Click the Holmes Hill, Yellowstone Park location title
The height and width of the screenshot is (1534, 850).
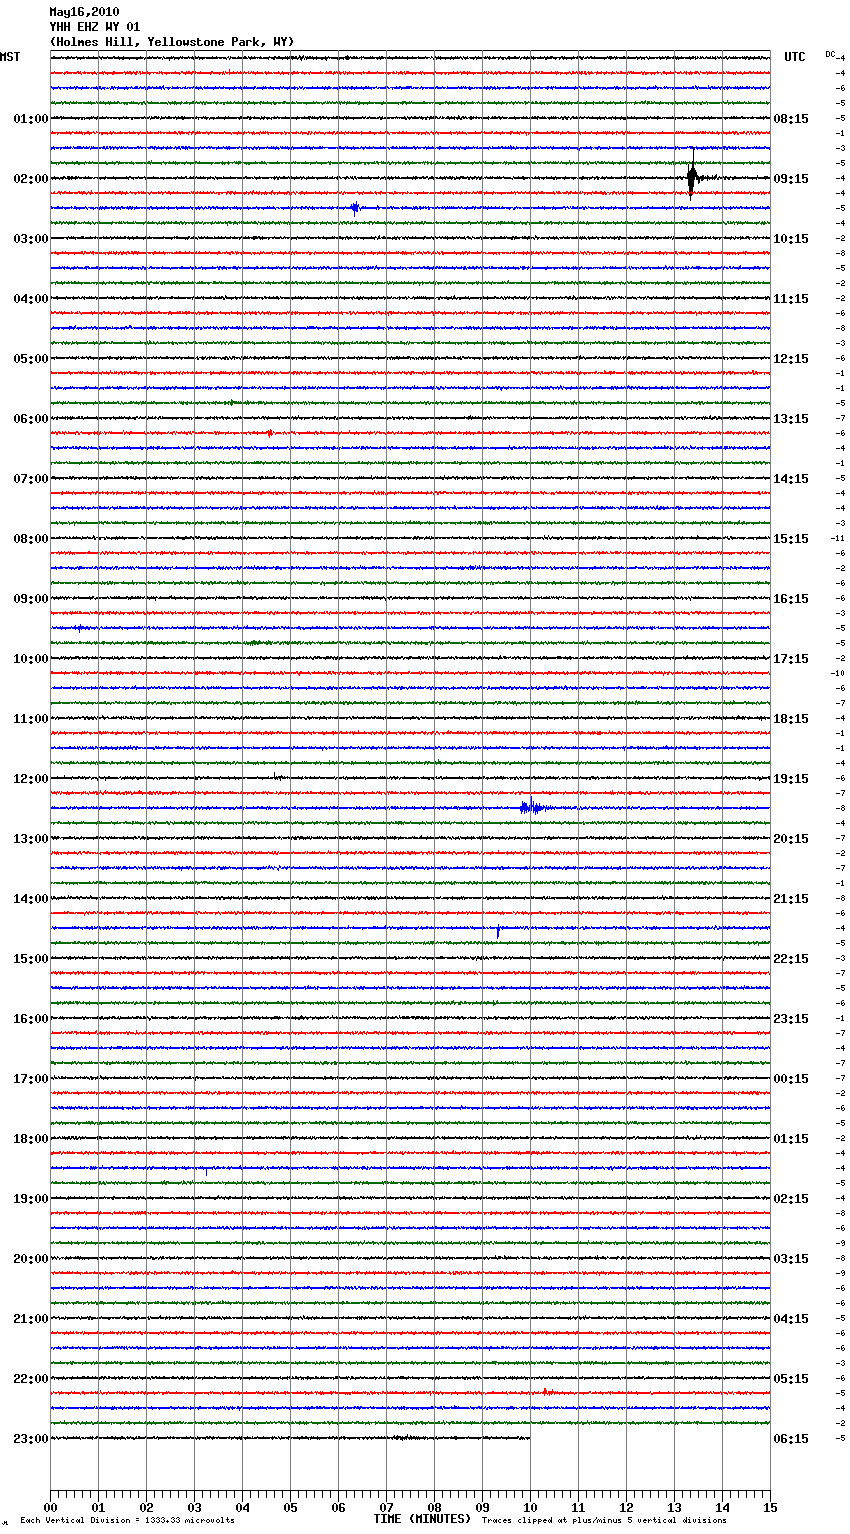(x=172, y=42)
